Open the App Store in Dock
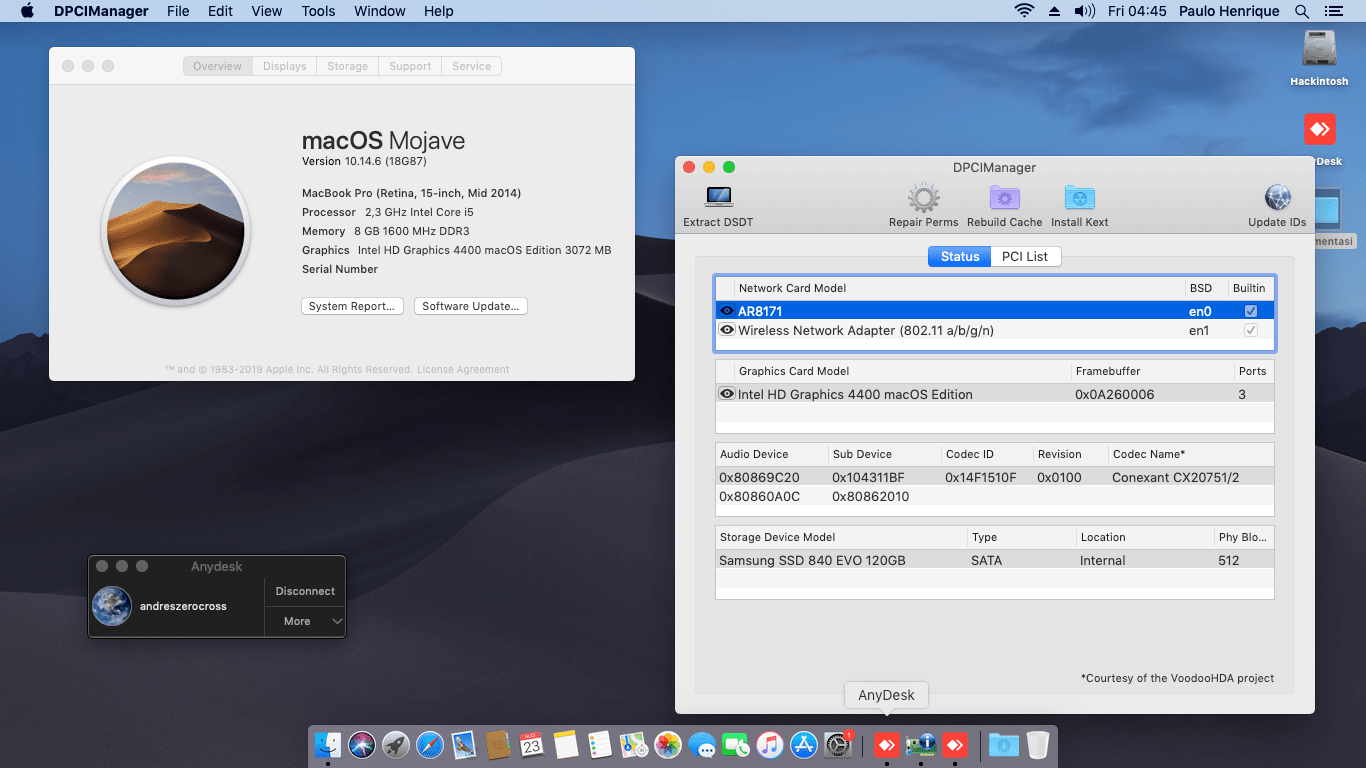 point(804,745)
